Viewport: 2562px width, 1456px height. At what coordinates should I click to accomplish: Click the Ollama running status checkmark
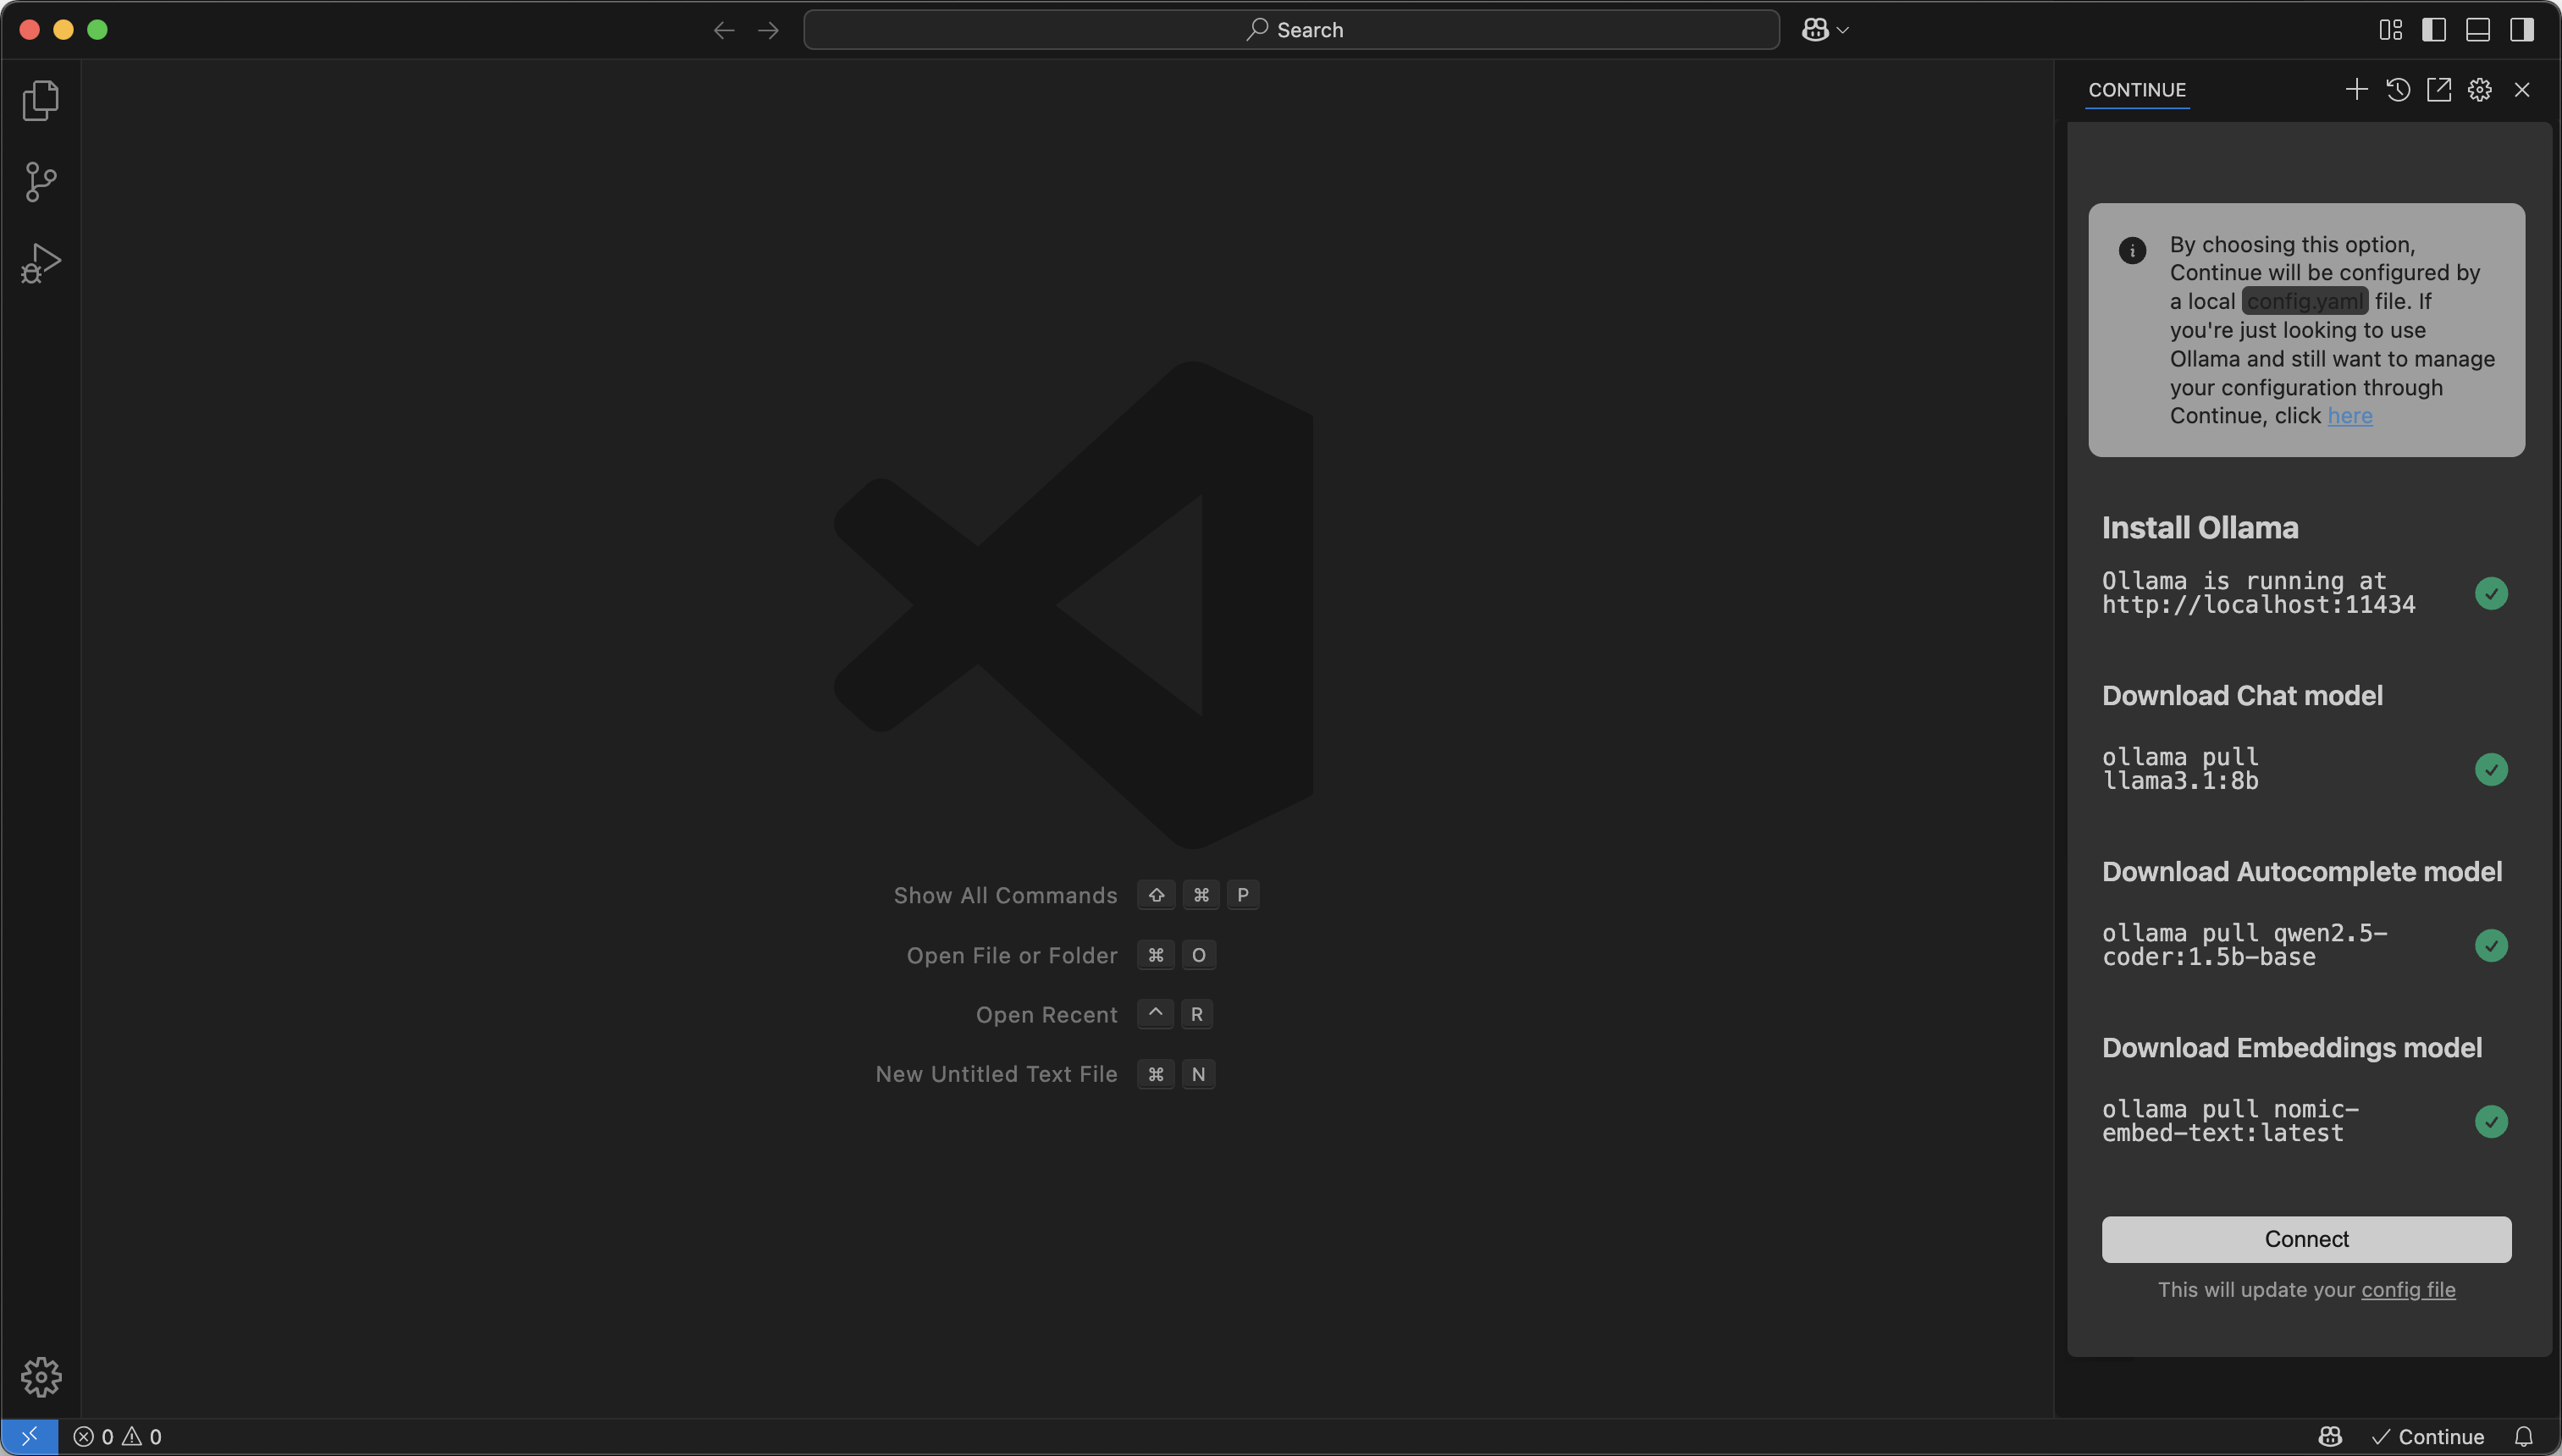pyautogui.click(x=2491, y=593)
